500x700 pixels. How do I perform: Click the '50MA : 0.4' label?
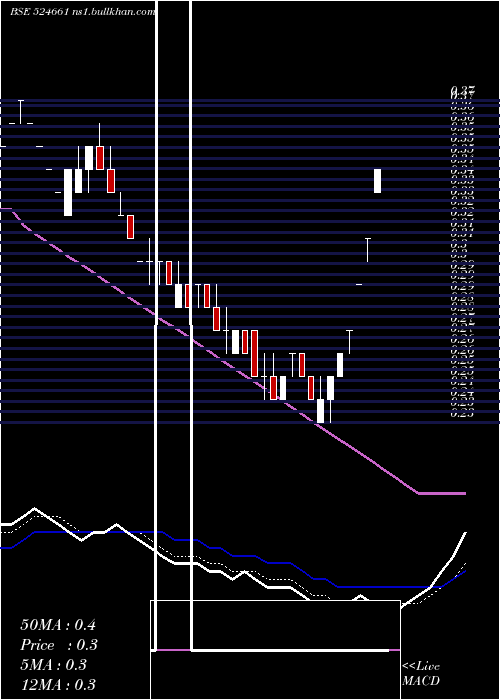[x=58, y=625]
